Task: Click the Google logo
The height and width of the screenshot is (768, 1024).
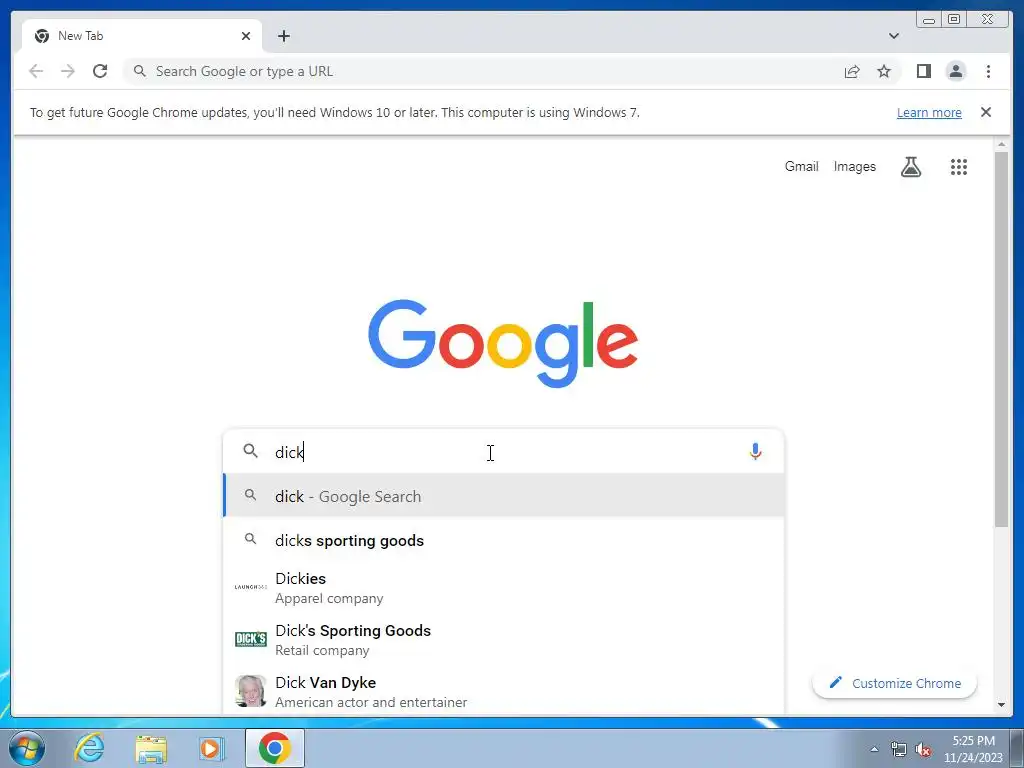Action: (503, 343)
